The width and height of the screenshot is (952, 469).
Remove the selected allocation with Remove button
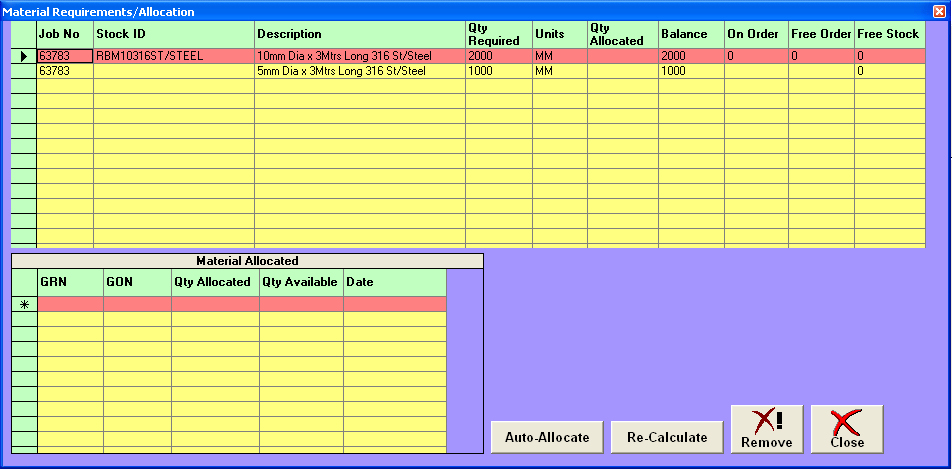[x=767, y=429]
